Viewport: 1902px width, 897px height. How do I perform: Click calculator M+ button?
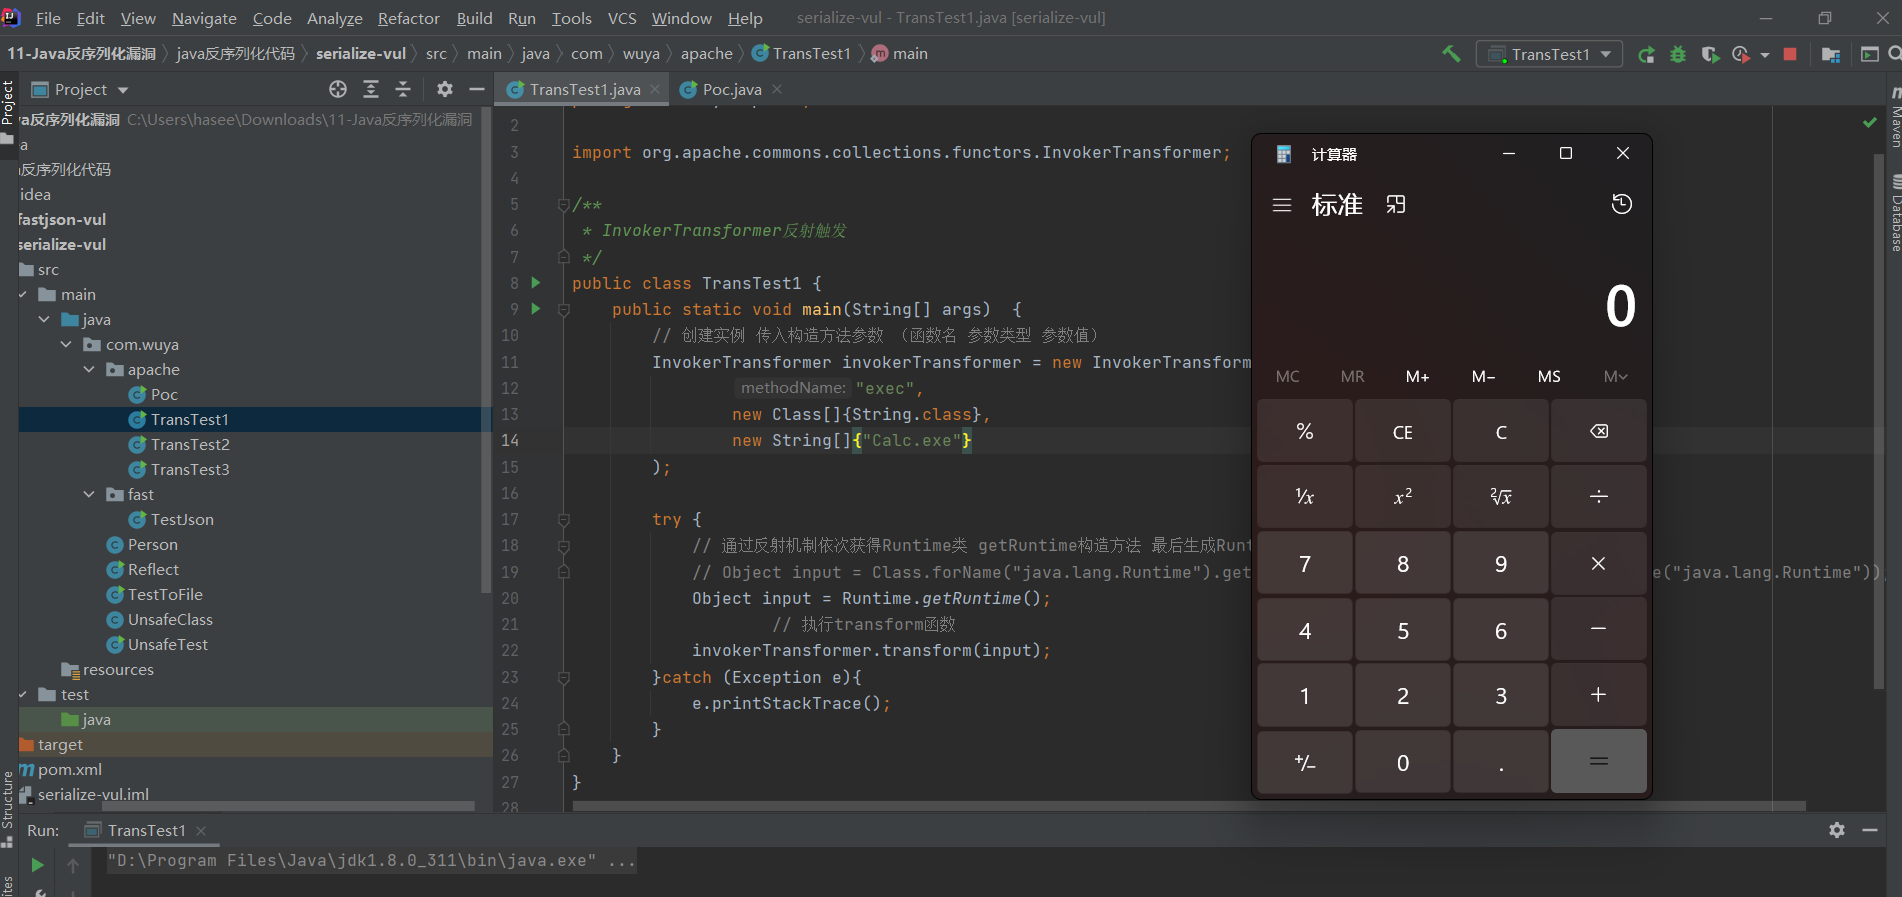point(1418,376)
